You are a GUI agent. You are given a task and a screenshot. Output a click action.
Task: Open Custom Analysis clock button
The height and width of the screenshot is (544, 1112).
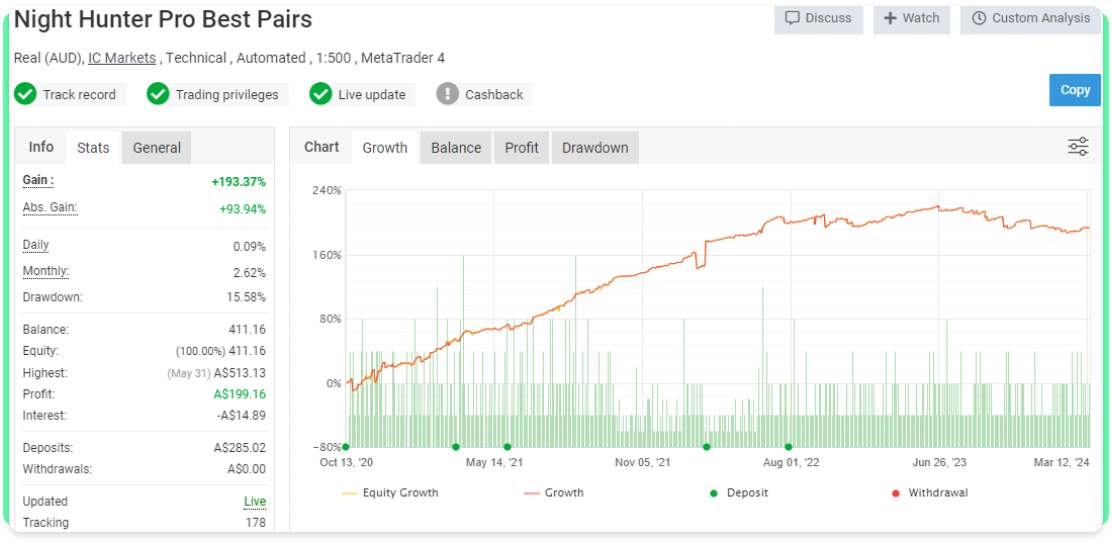click(1030, 18)
